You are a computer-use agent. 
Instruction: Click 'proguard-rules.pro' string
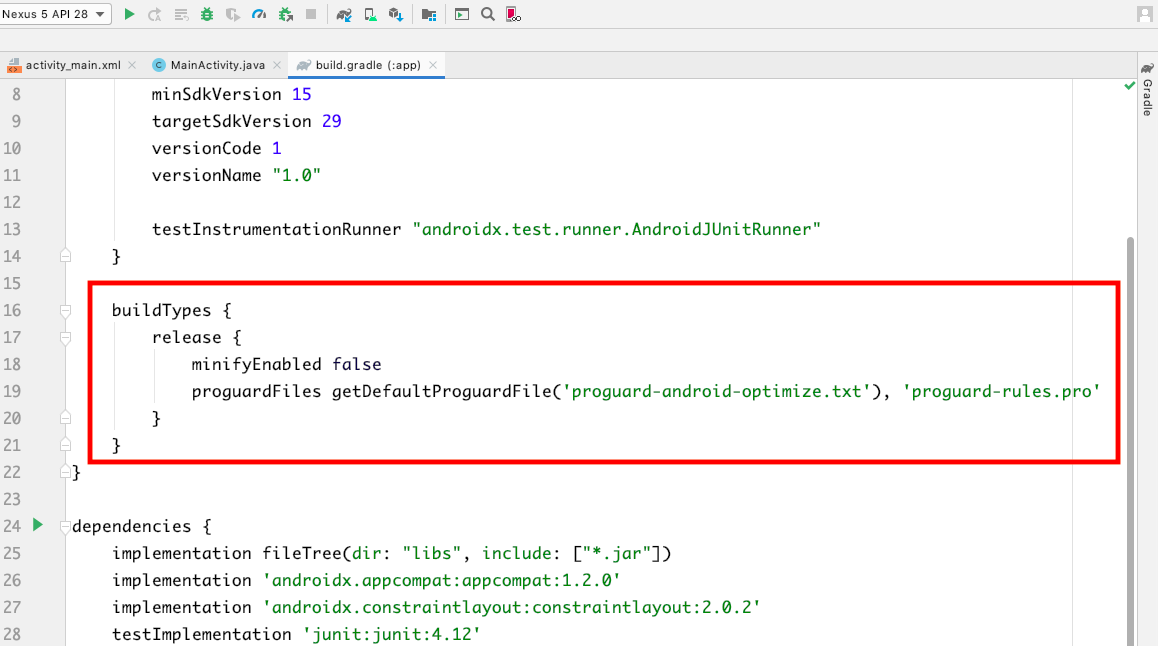(x=1001, y=391)
